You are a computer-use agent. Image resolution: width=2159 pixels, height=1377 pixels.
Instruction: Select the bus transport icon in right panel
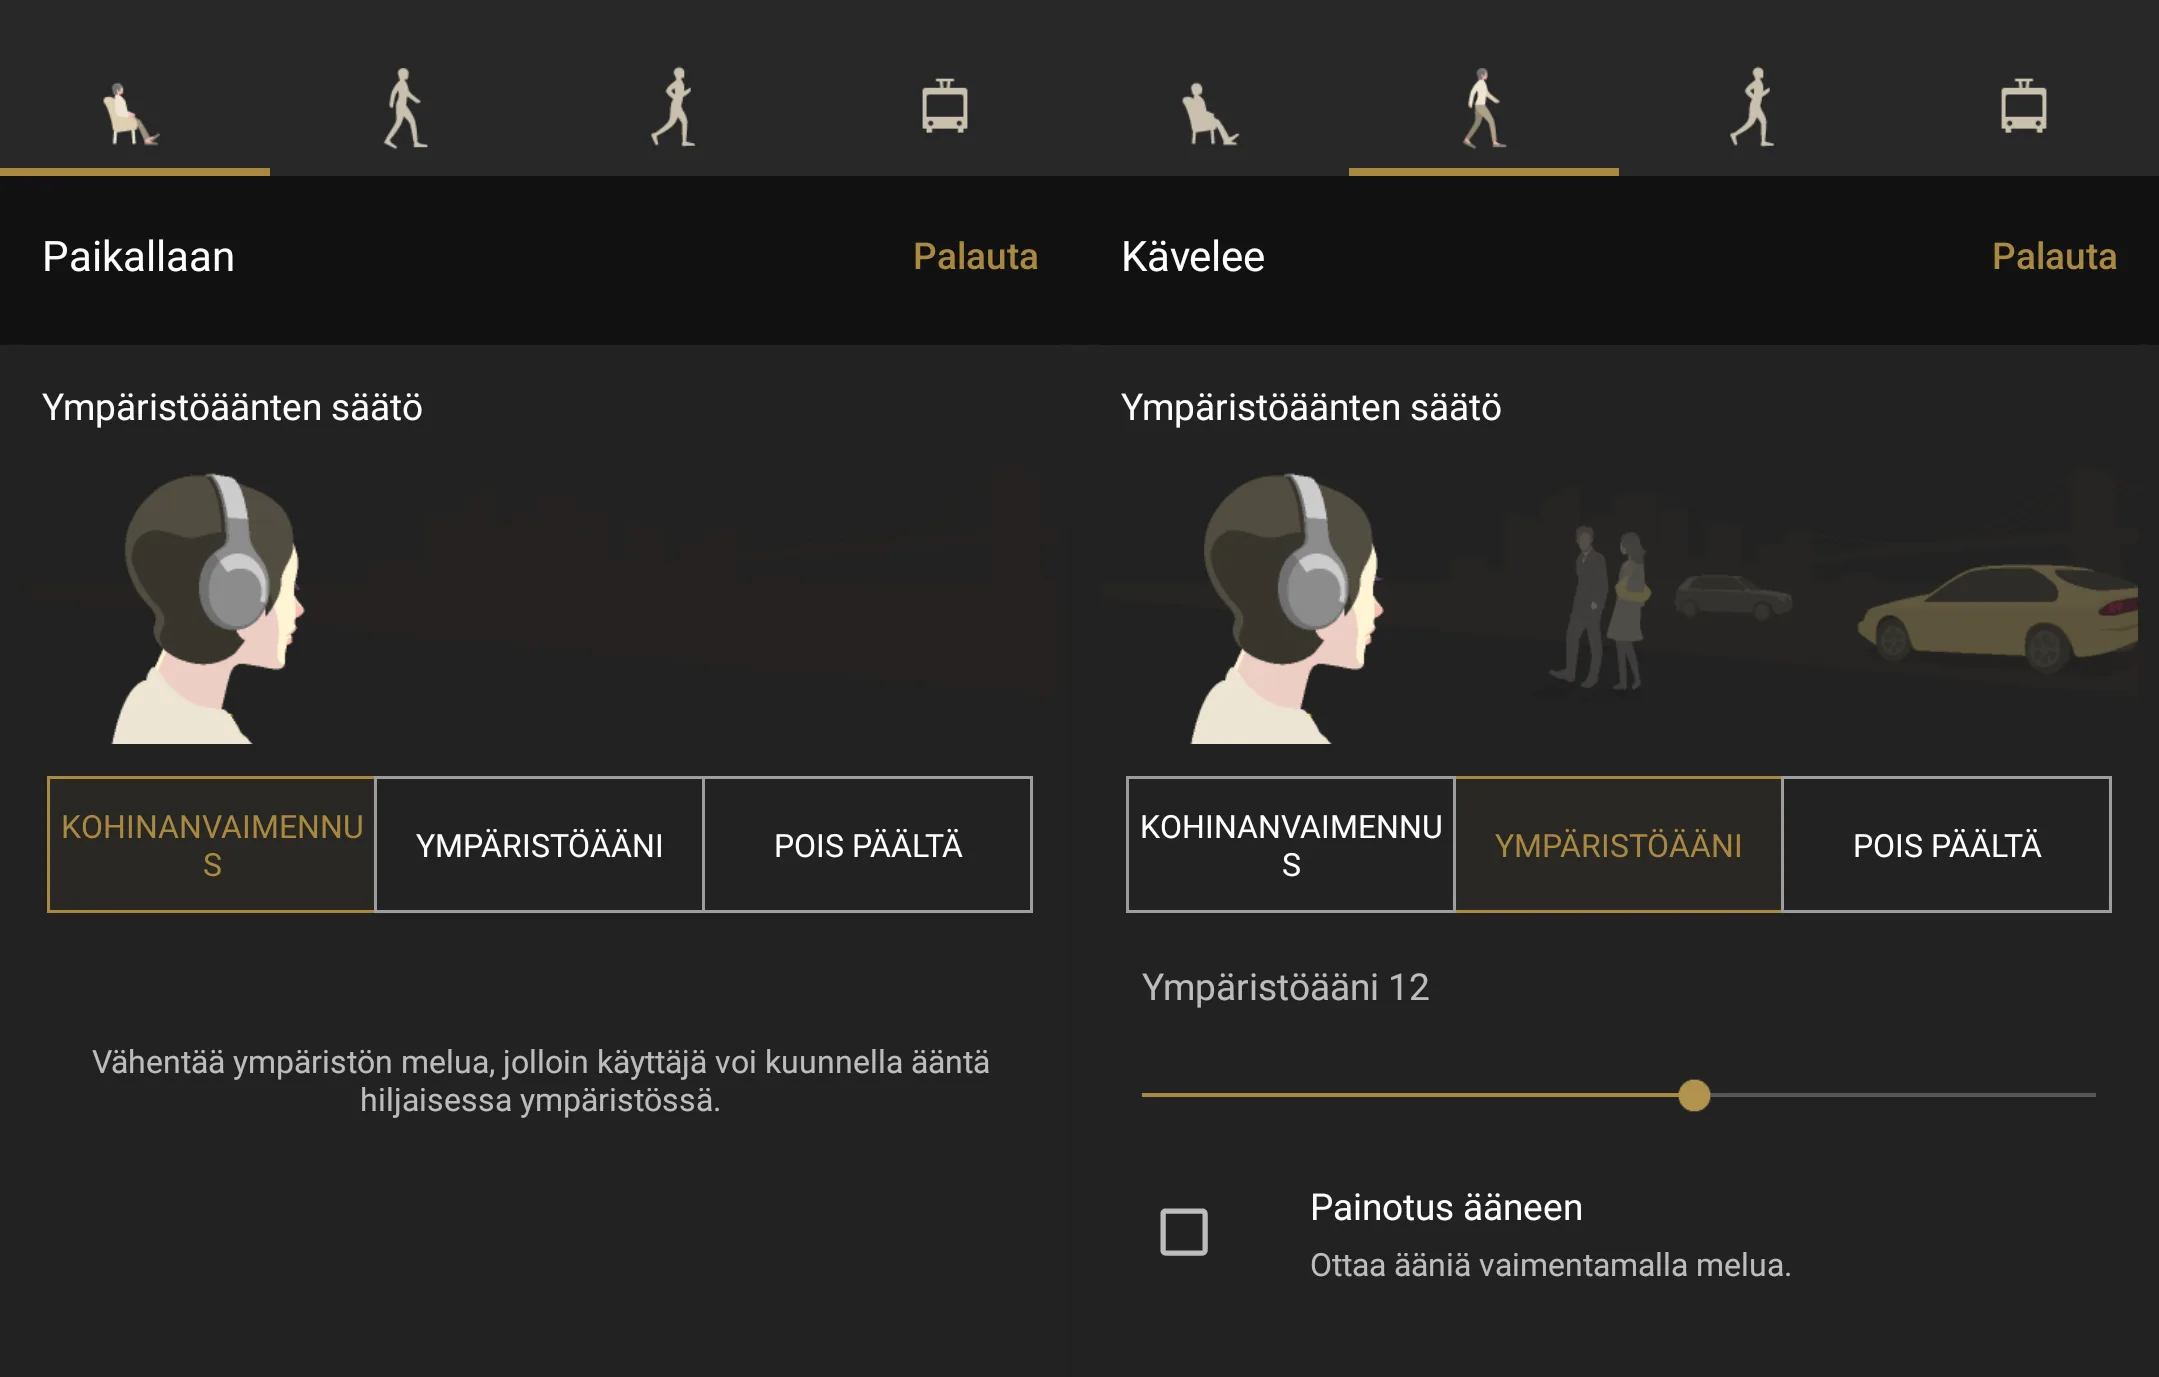tap(2023, 106)
